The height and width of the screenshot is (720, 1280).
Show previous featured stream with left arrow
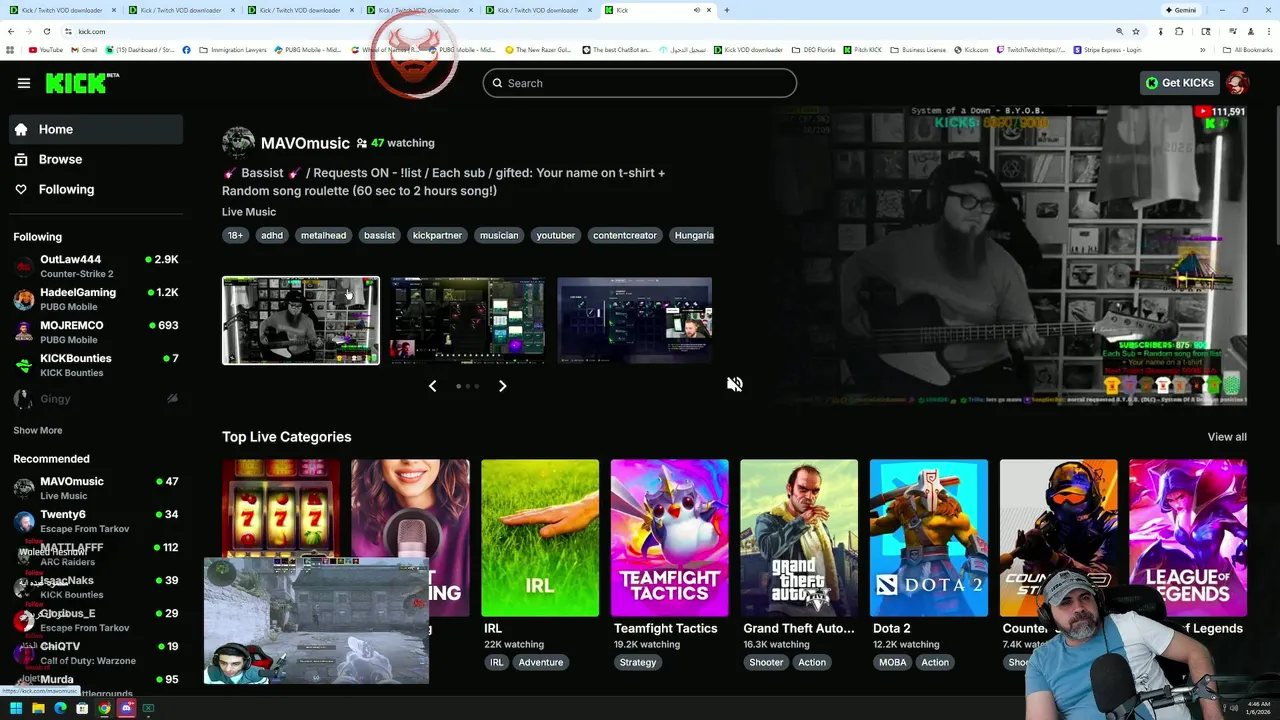pyautogui.click(x=432, y=386)
